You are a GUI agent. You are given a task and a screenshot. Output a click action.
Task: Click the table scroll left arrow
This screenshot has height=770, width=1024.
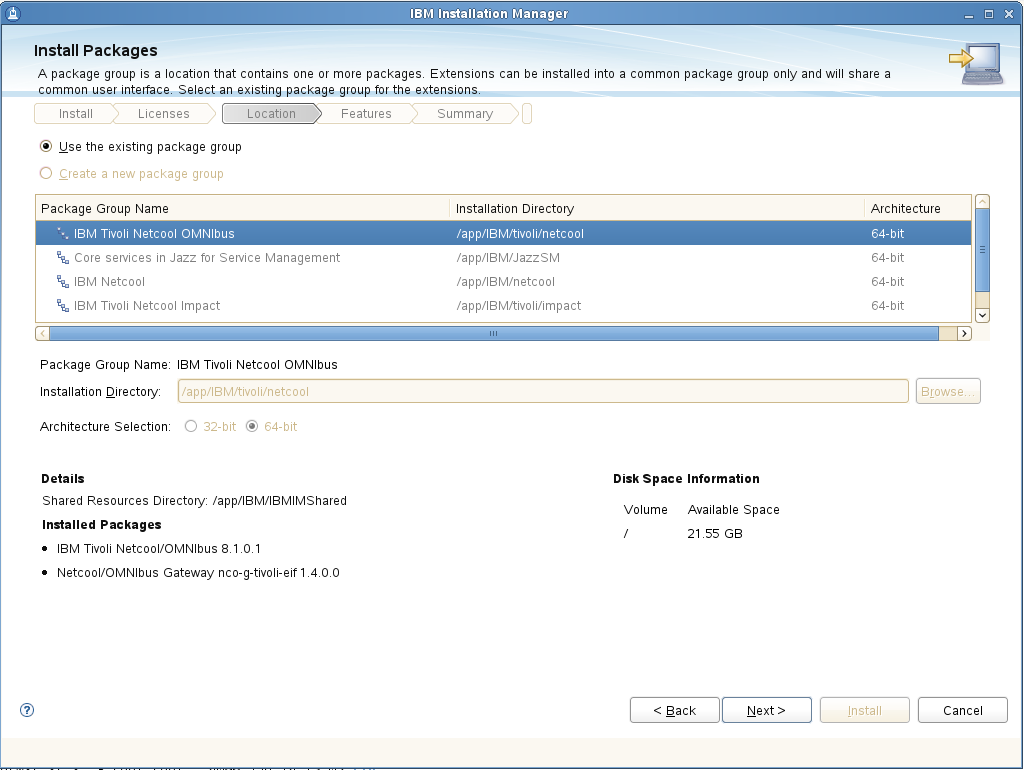point(42,334)
